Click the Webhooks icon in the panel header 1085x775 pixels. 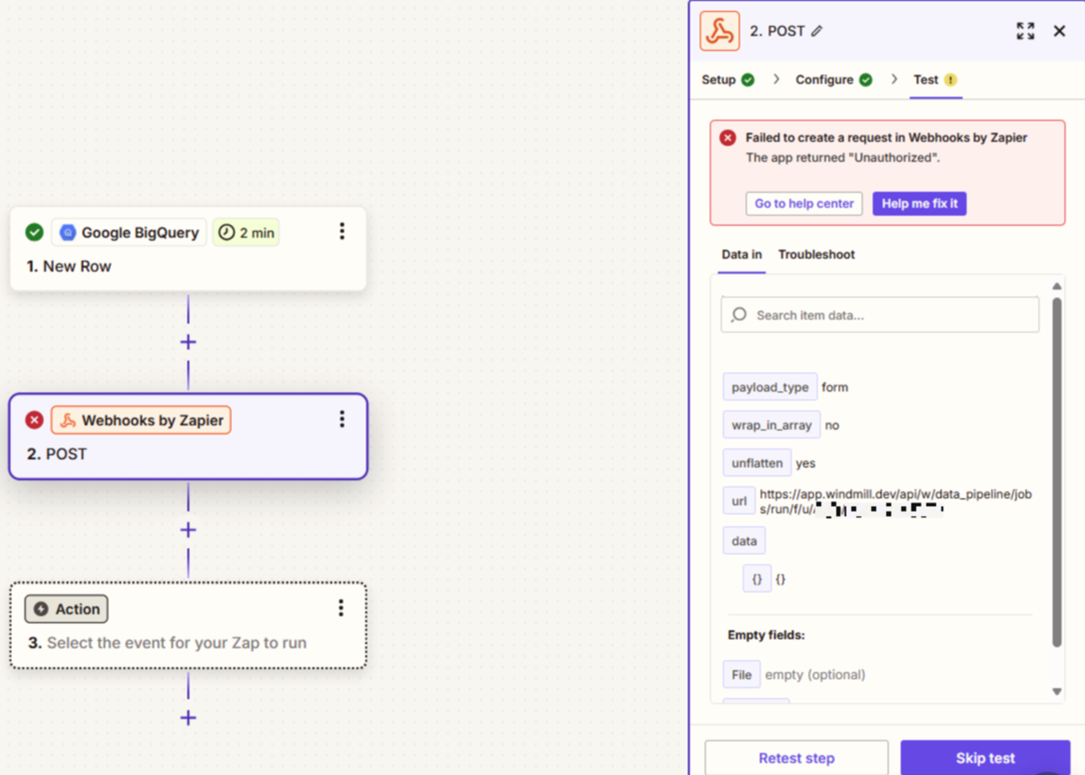tap(720, 31)
